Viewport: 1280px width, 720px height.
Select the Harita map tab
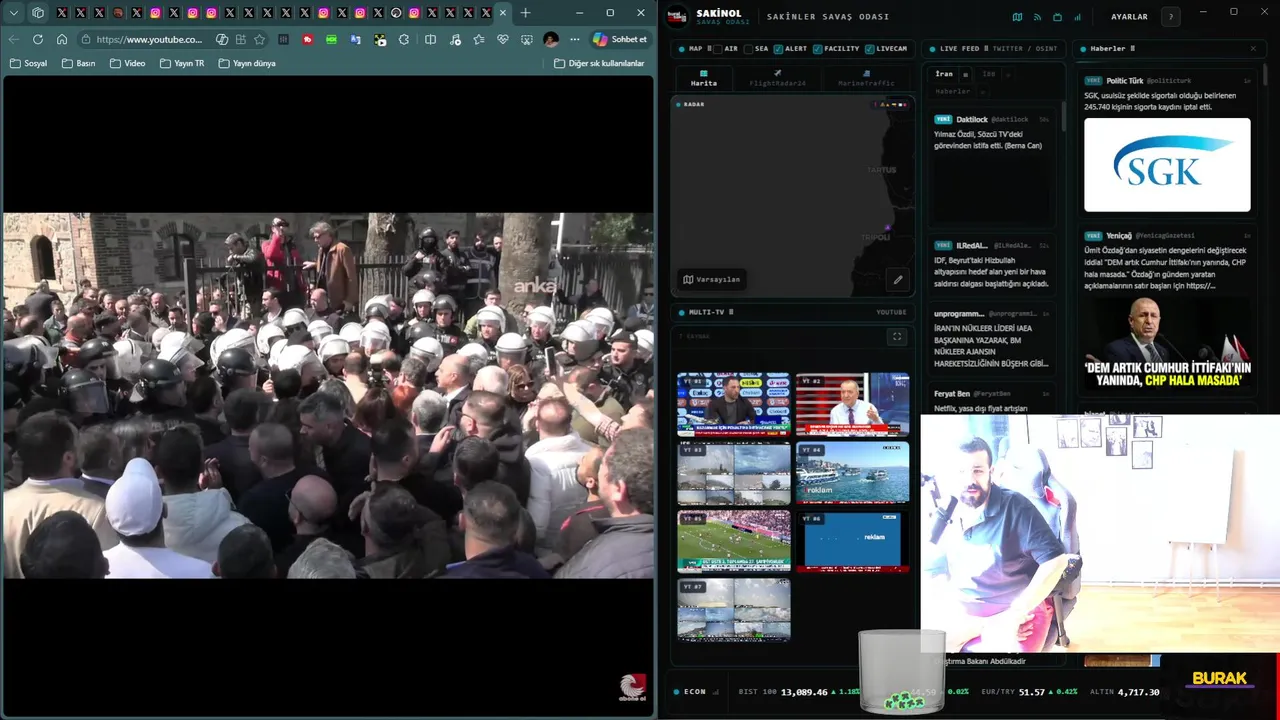(x=704, y=78)
